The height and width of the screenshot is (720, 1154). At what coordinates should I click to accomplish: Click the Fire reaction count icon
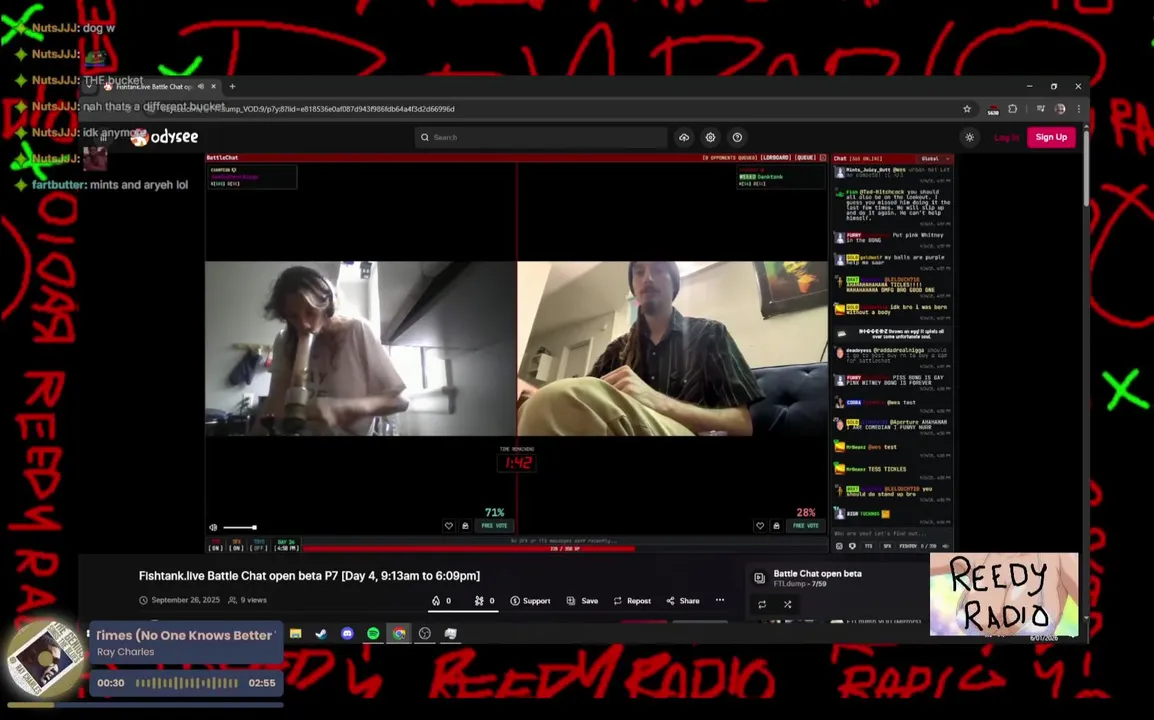click(x=441, y=601)
